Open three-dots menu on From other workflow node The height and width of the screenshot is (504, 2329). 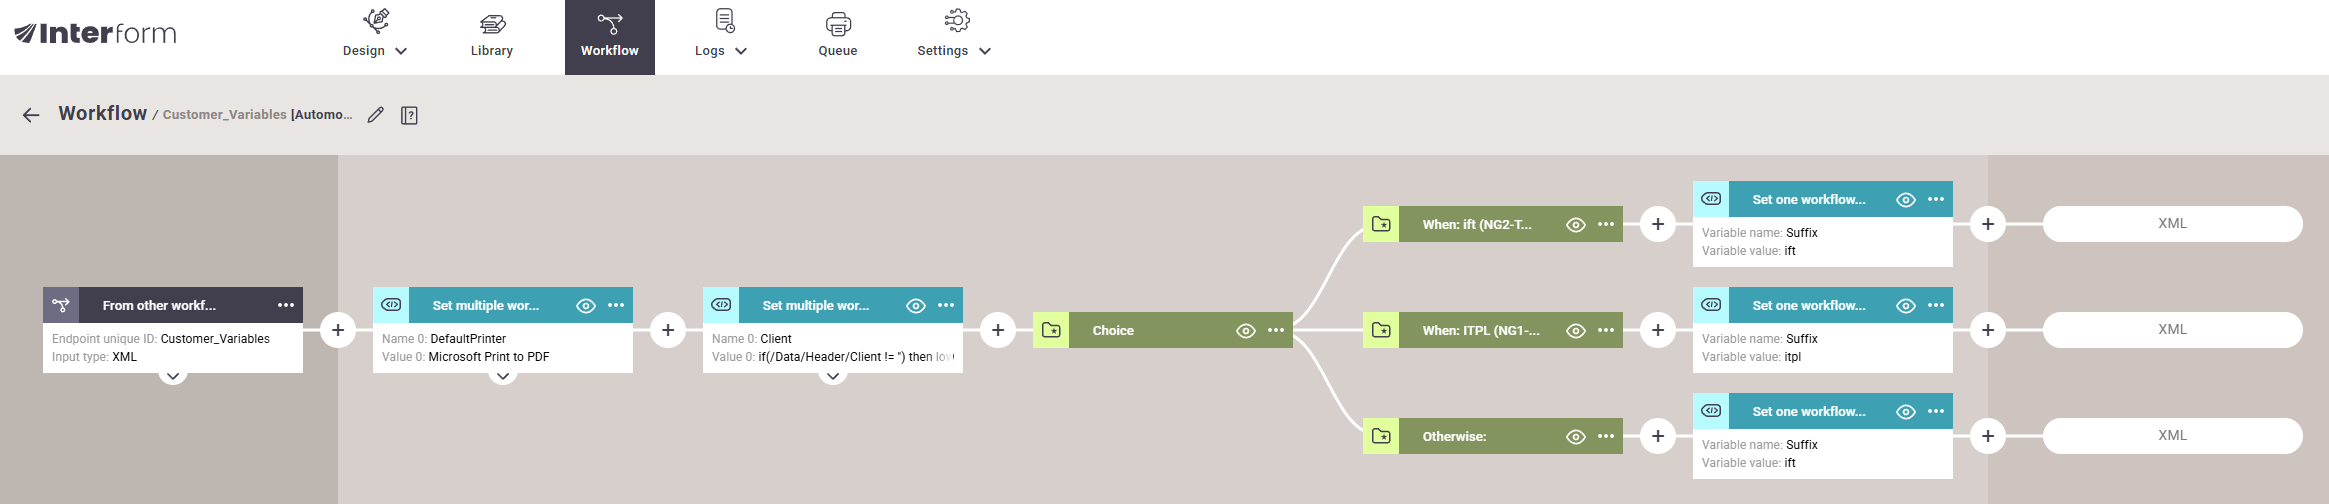tap(286, 305)
